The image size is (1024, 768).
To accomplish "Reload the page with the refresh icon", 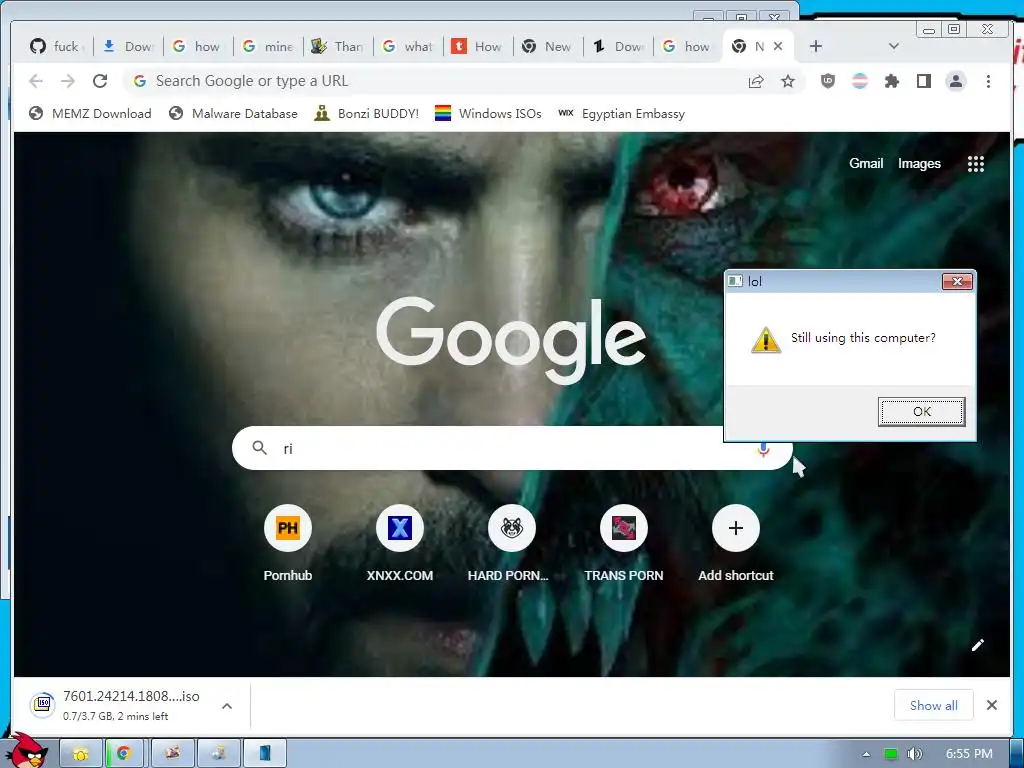I will tap(100, 81).
